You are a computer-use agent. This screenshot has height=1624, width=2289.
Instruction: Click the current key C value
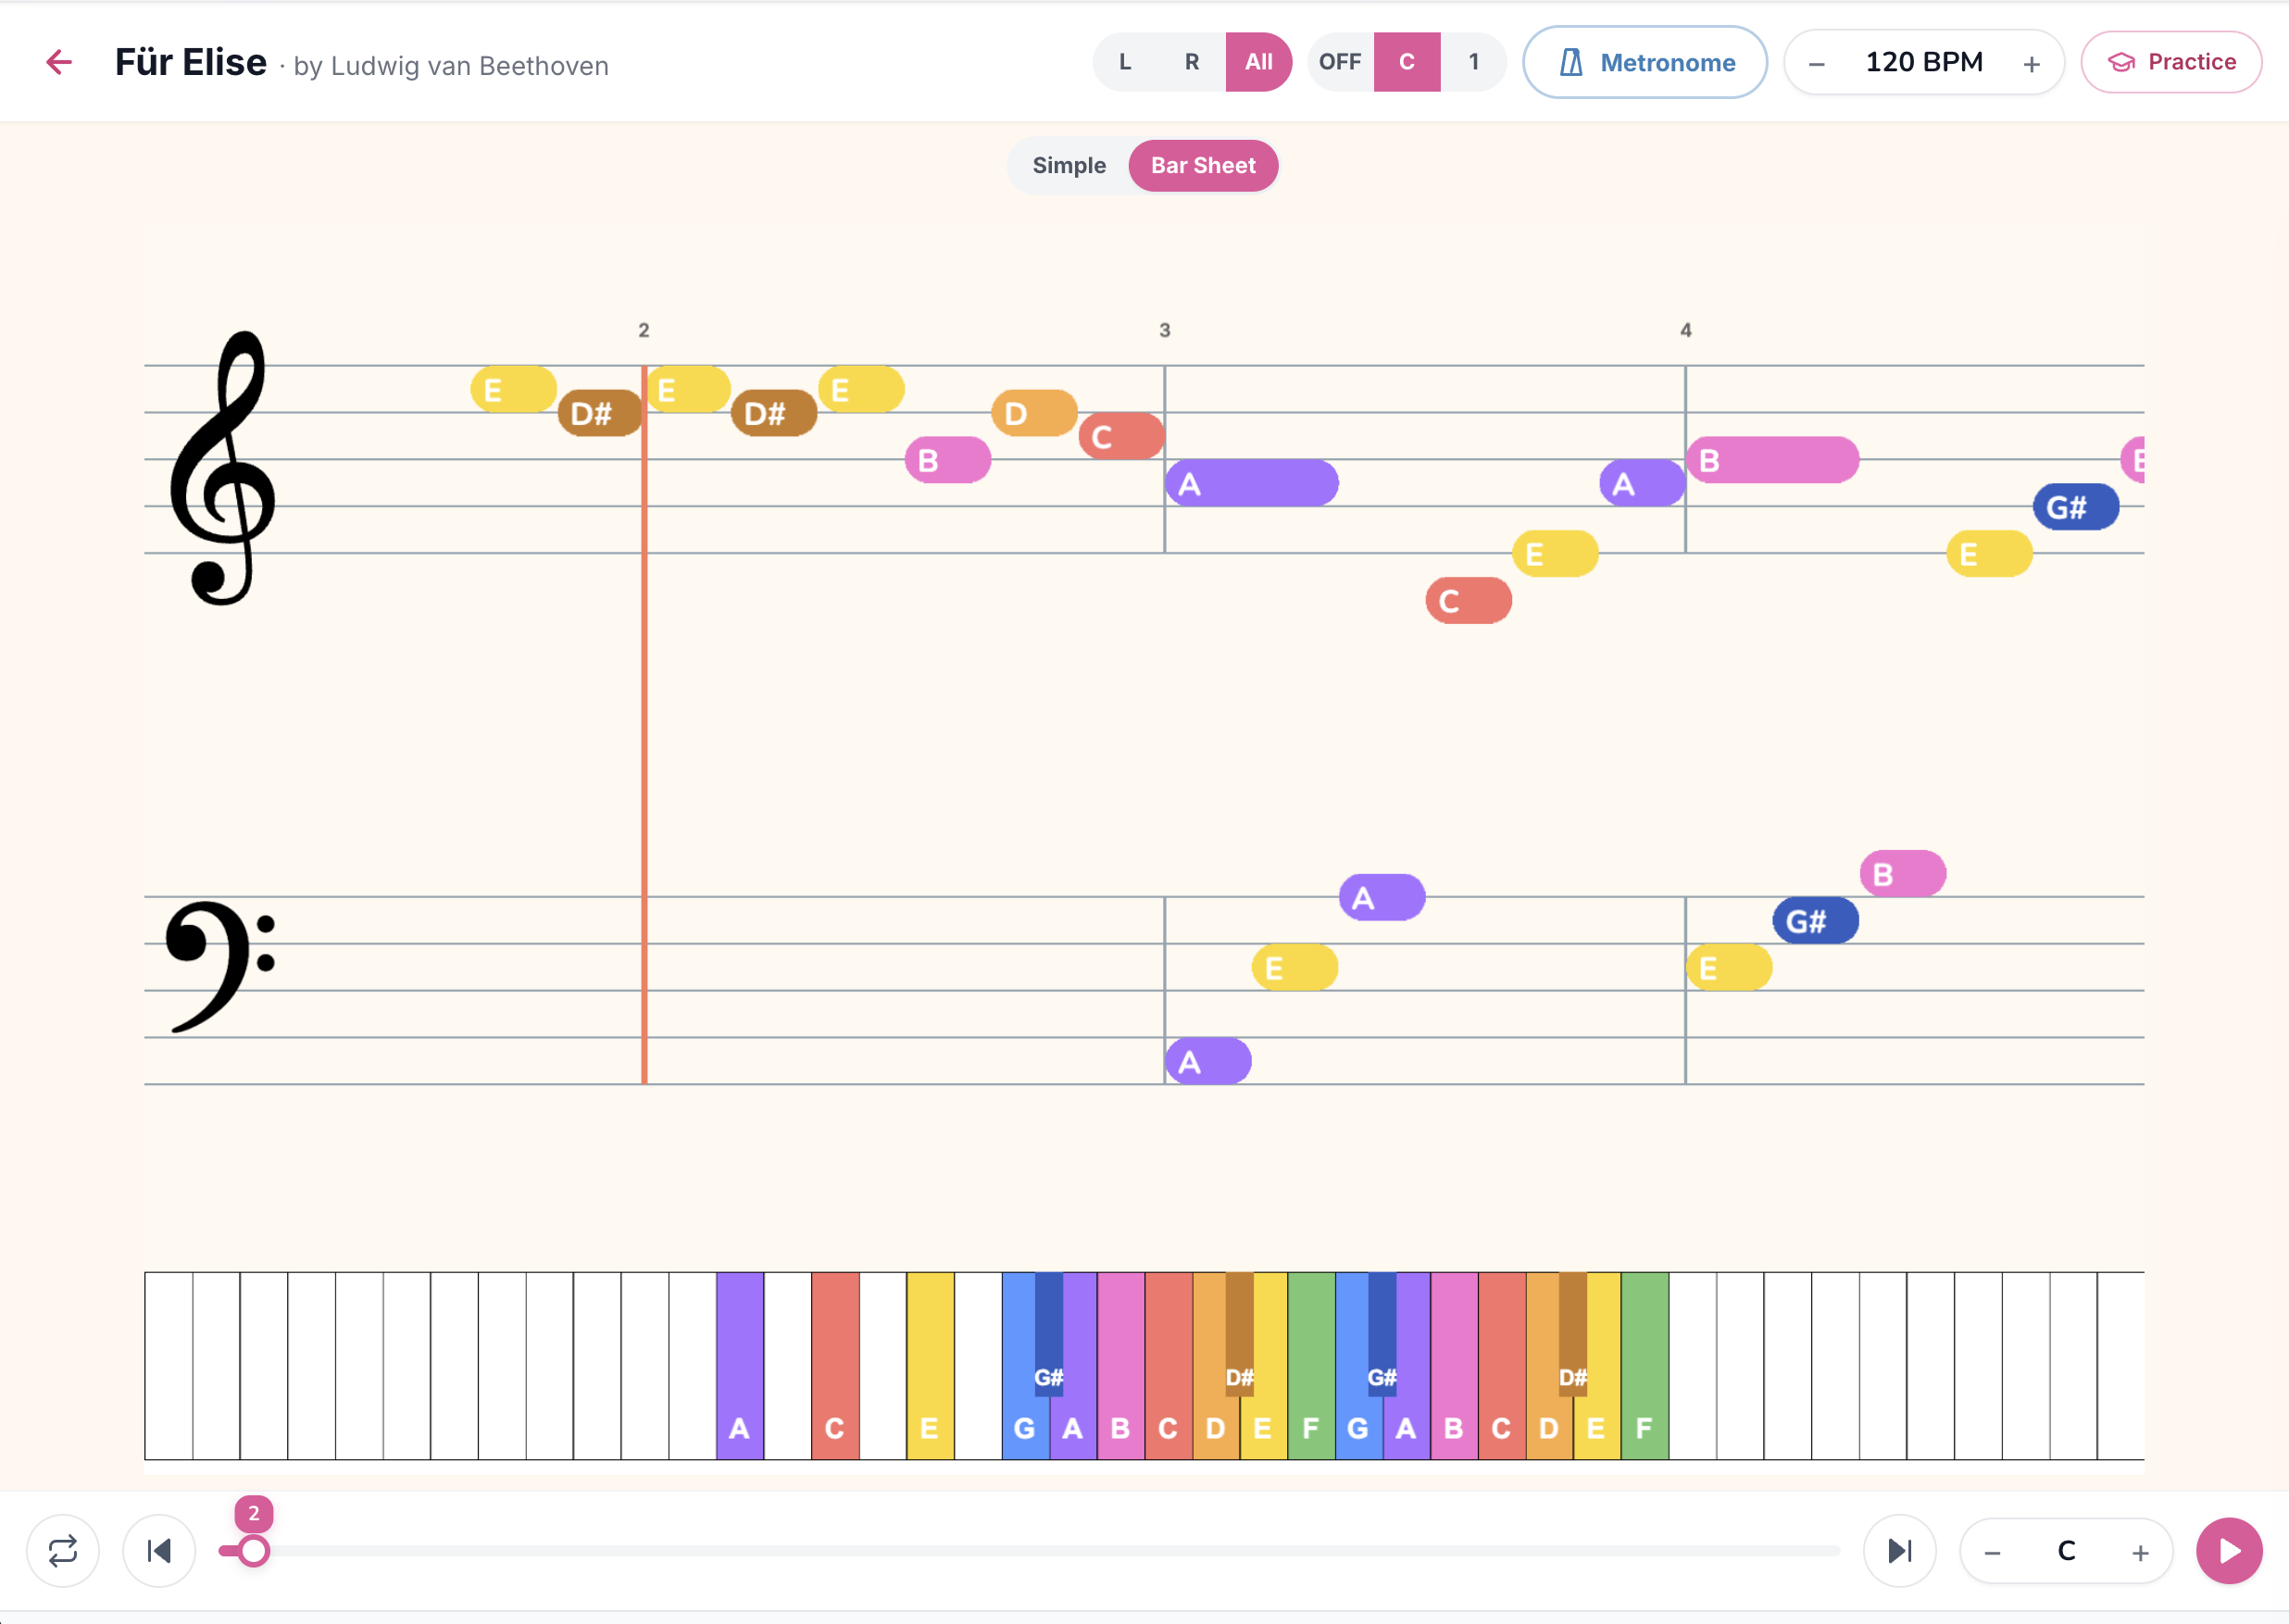click(x=2066, y=1551)
